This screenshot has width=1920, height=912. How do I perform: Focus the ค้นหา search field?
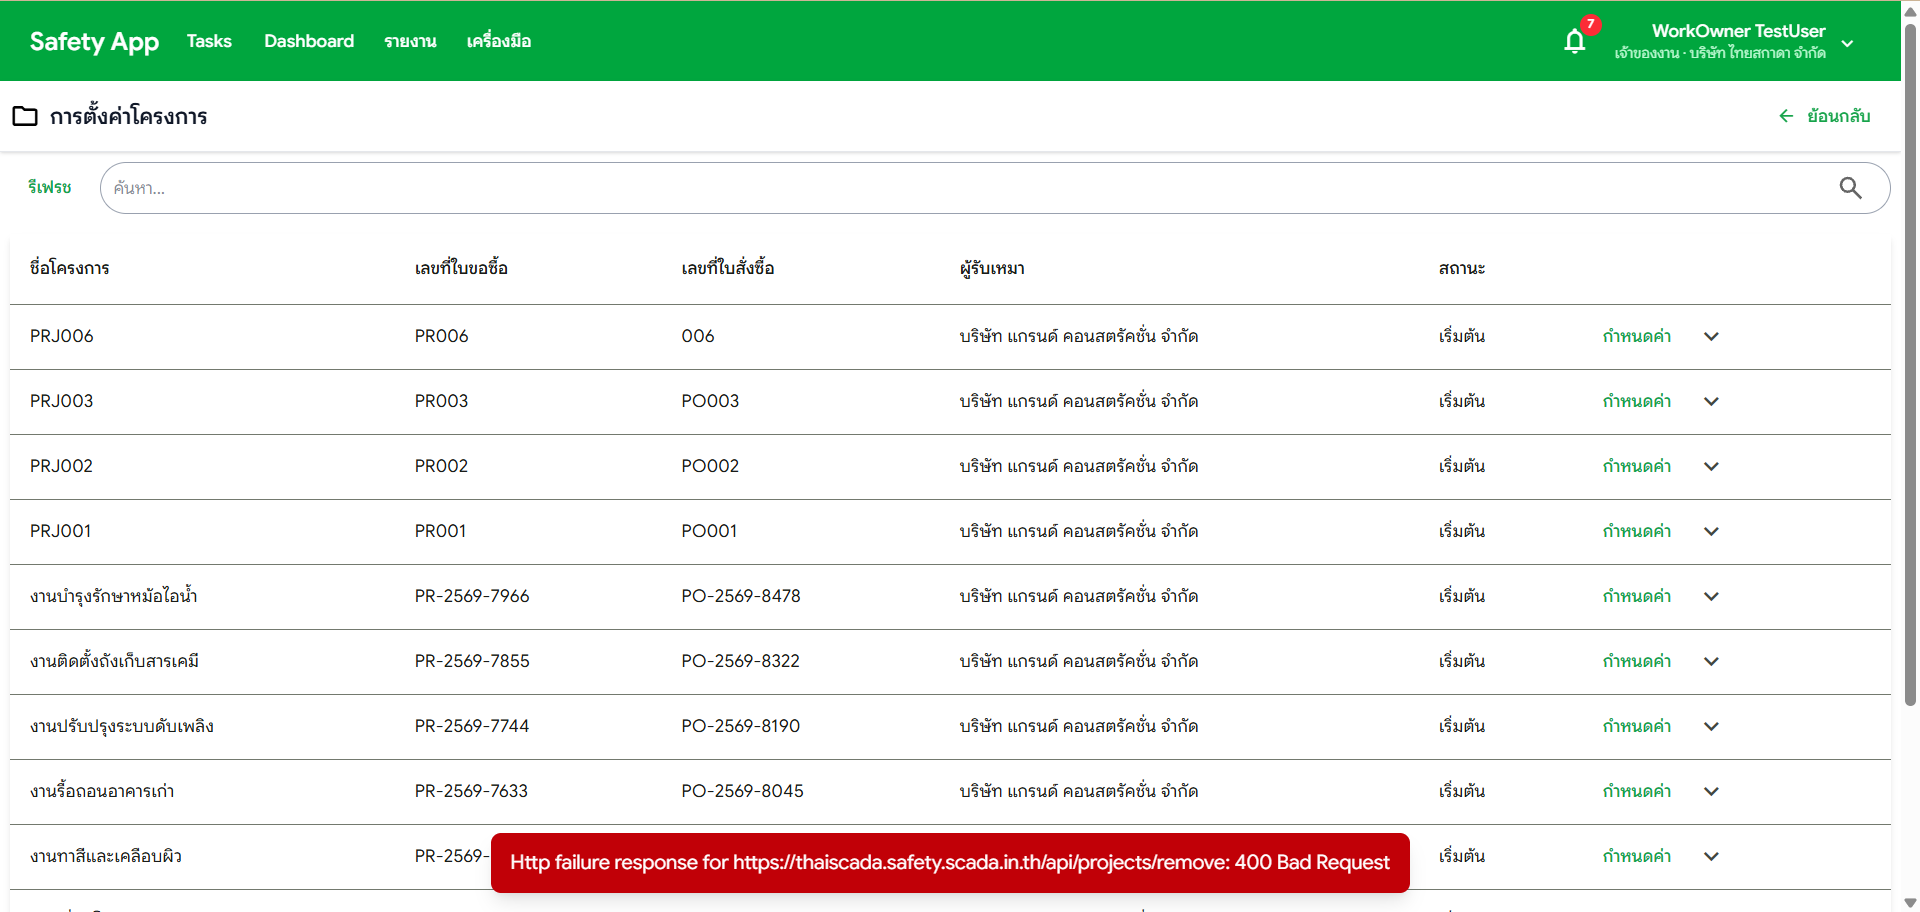coord(960,188)
